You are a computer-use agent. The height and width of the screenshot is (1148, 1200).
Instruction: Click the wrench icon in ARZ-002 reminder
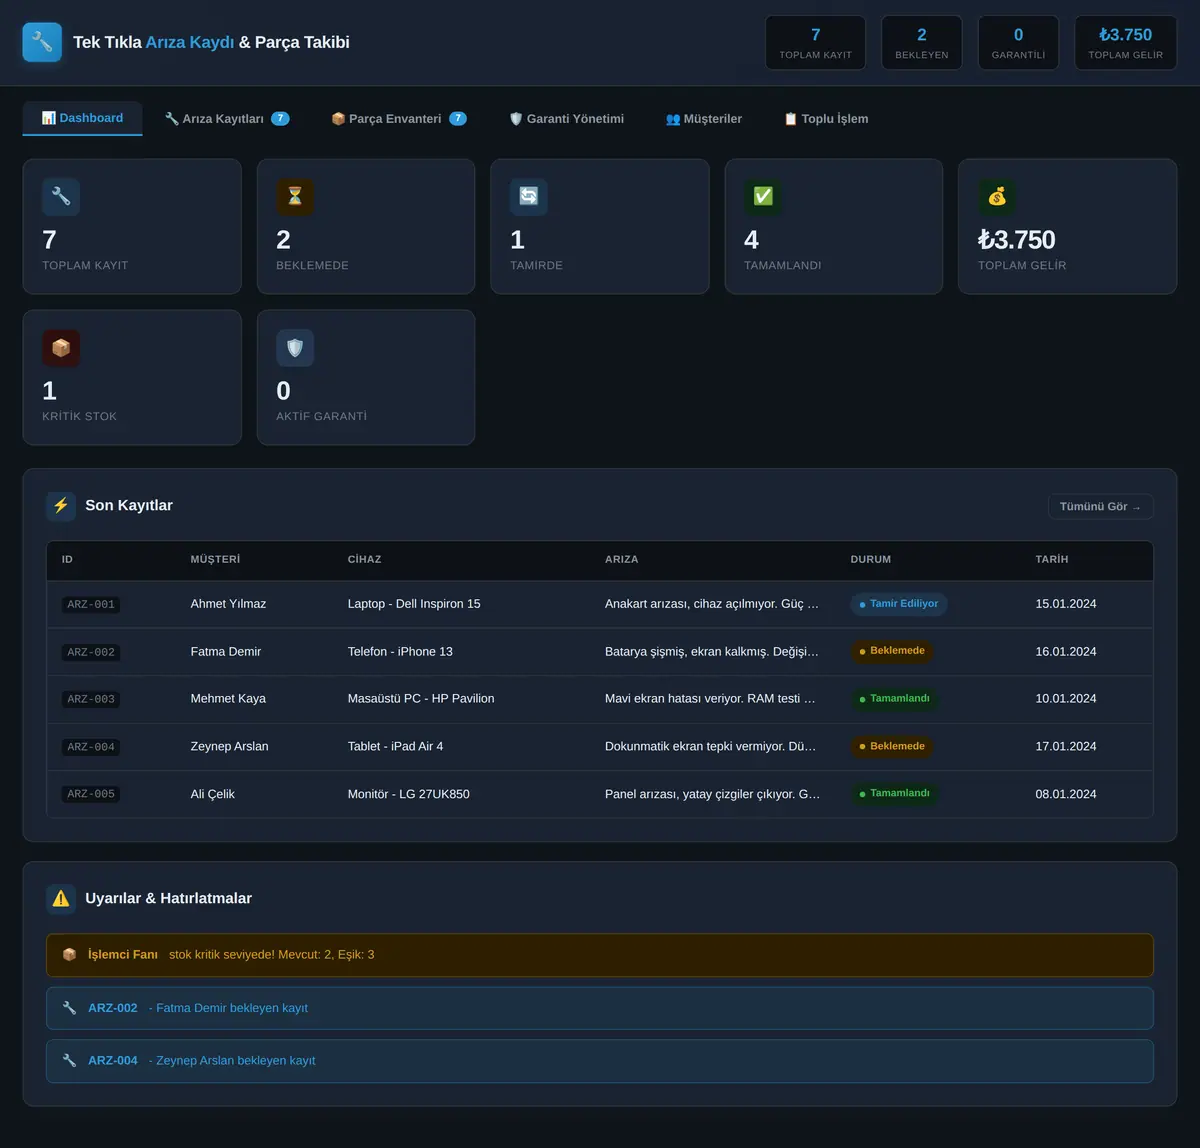[69, 1008]
